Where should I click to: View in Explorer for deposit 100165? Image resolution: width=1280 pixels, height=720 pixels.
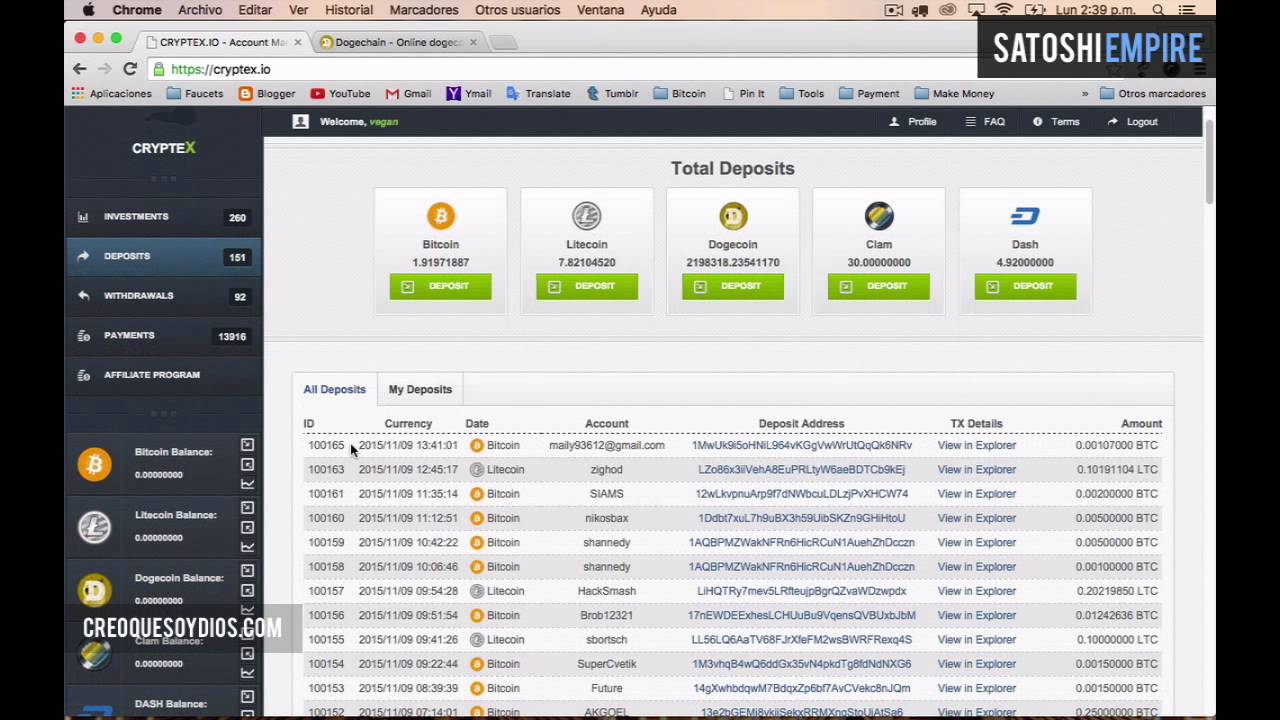[977, 445]
